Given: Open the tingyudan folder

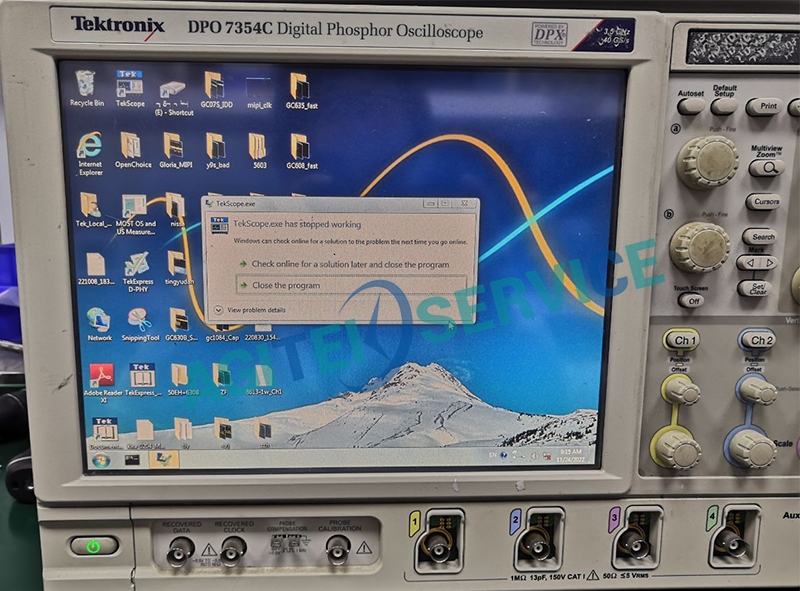Looking at the screenshot, I should tap(179, 268).
